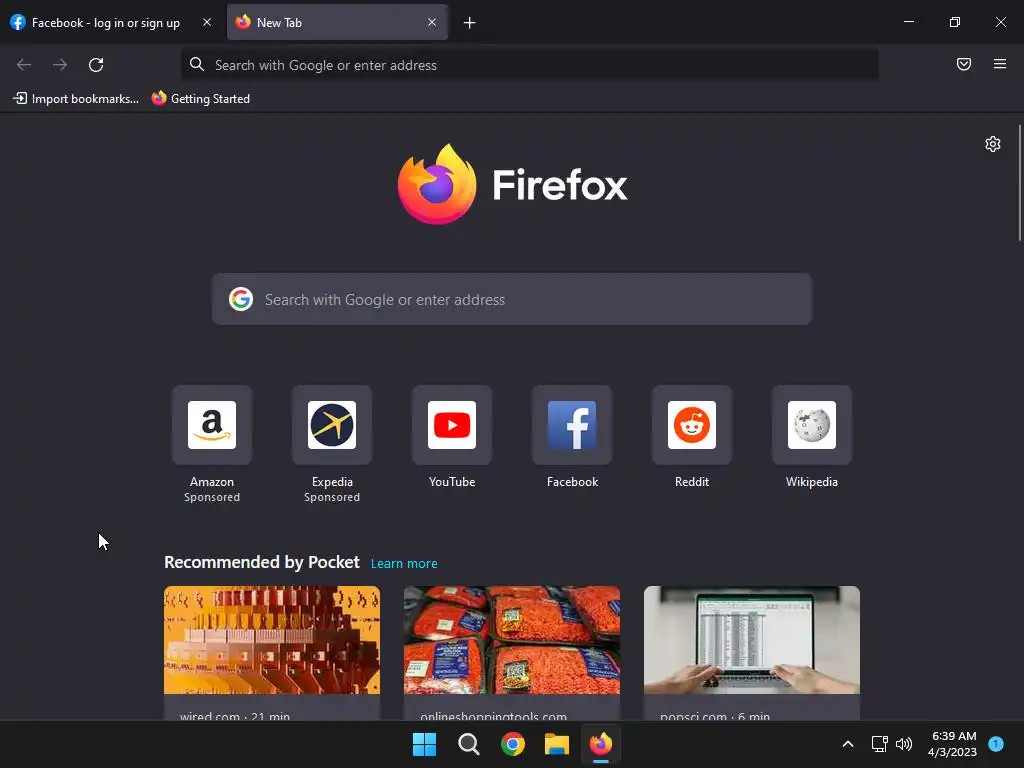Open the Save to Pocket icon
1024x768 pixels.
tap(964, 64)
